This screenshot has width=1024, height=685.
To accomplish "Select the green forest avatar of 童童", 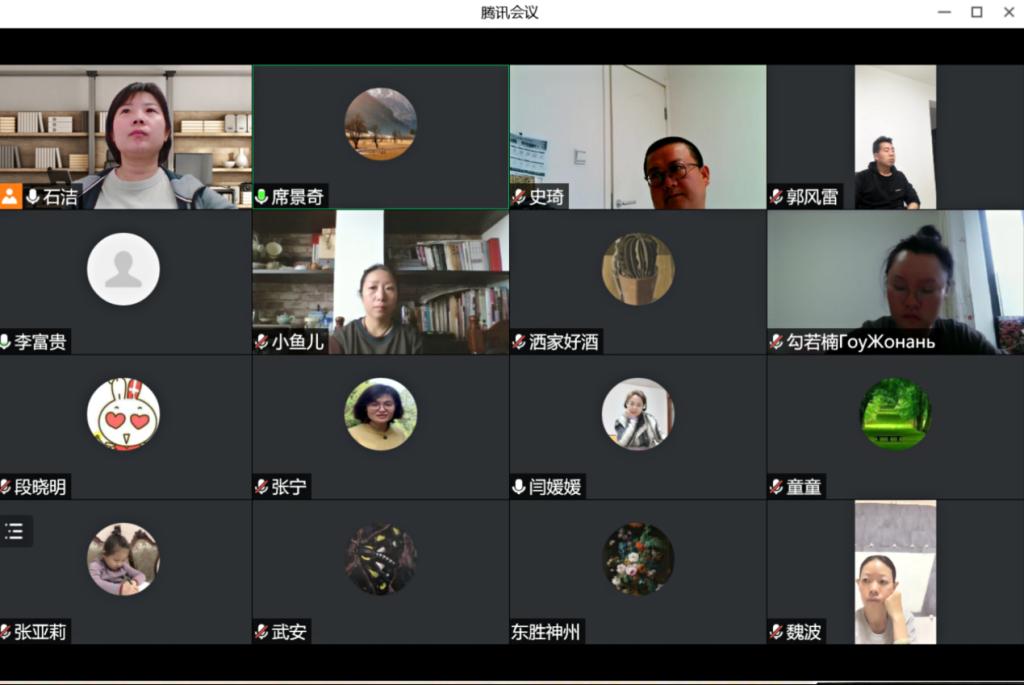I will point(895,414).
